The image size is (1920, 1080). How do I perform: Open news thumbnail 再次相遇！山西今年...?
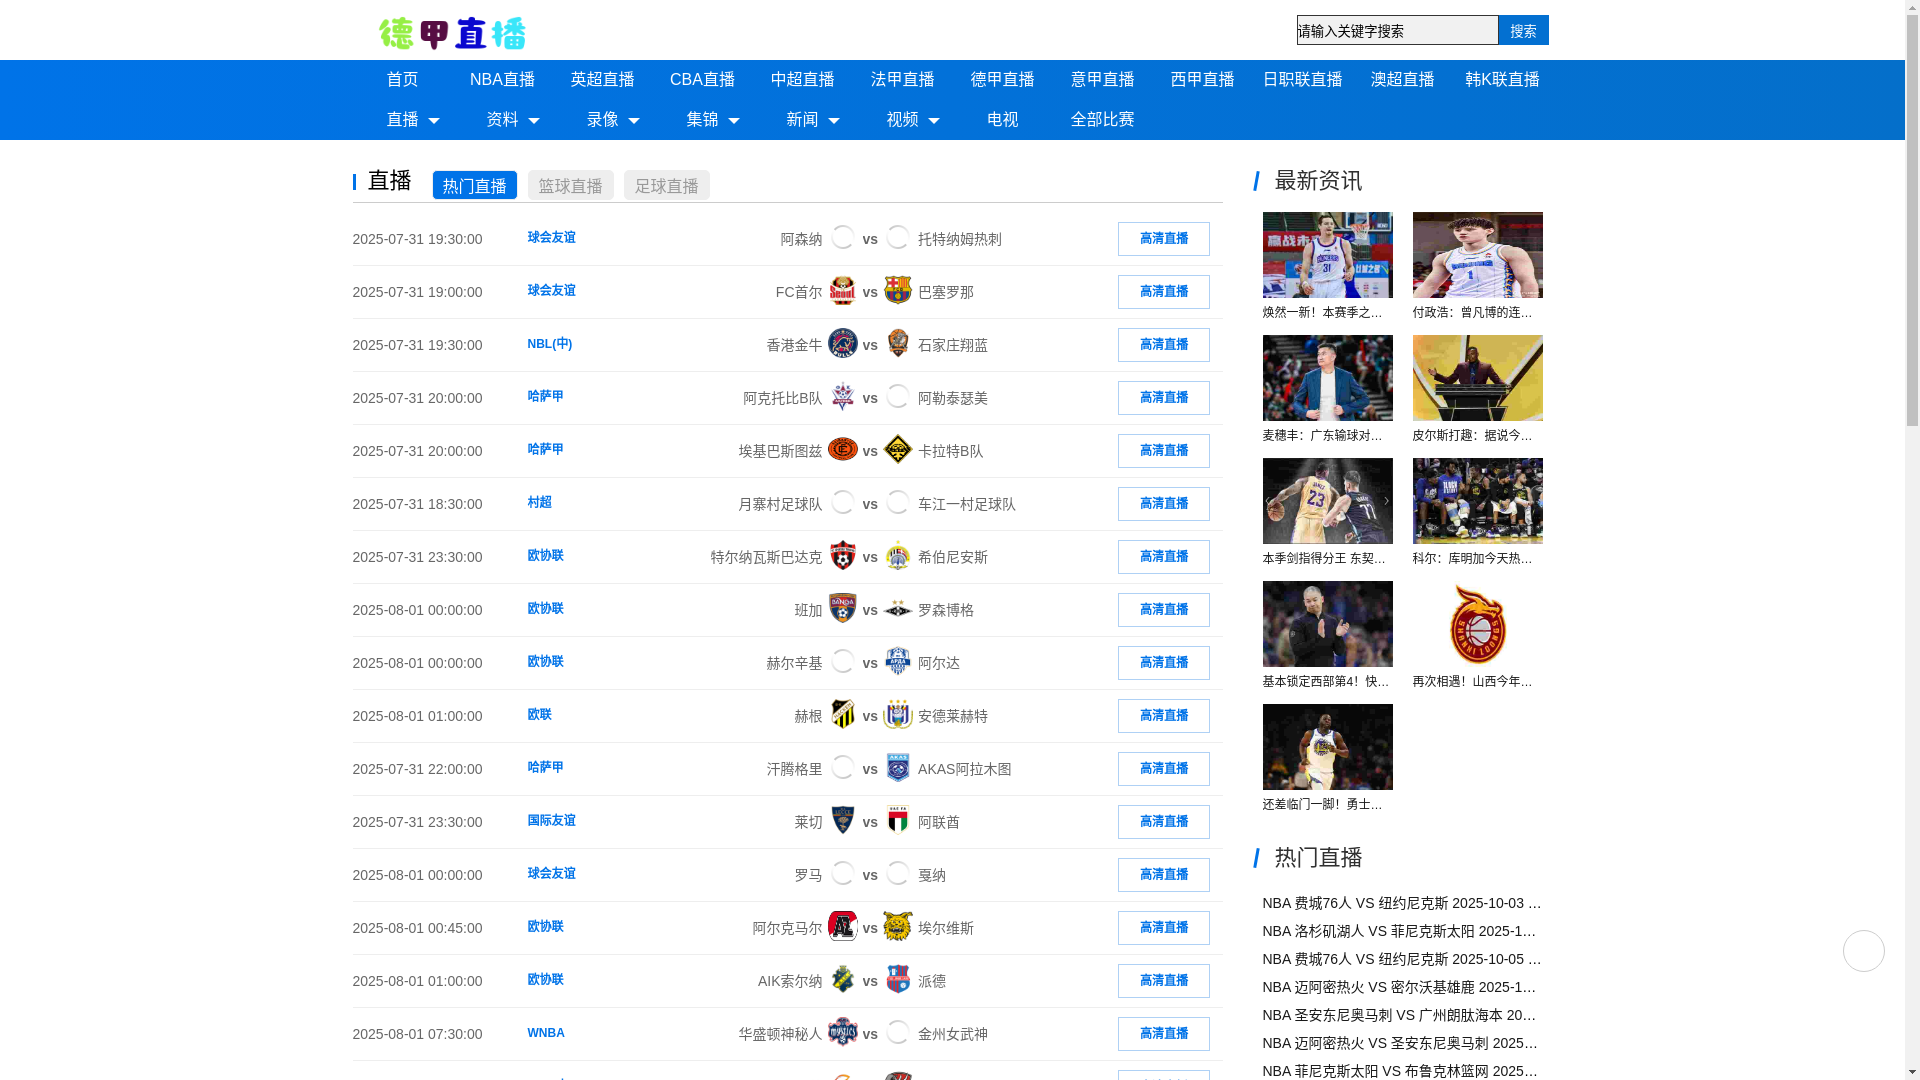pos(1477,624)
